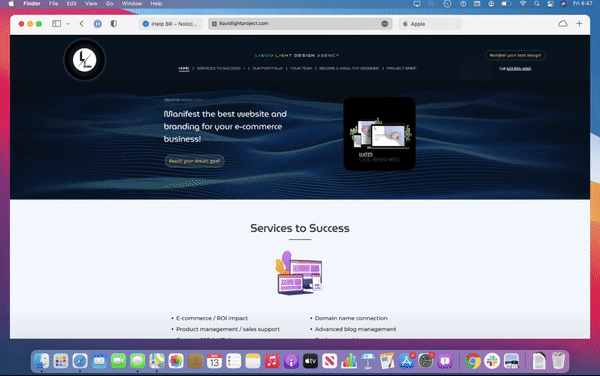This screenshot has height=376, width=600.
Task: Open the View menu
Action: click(91, 4)
